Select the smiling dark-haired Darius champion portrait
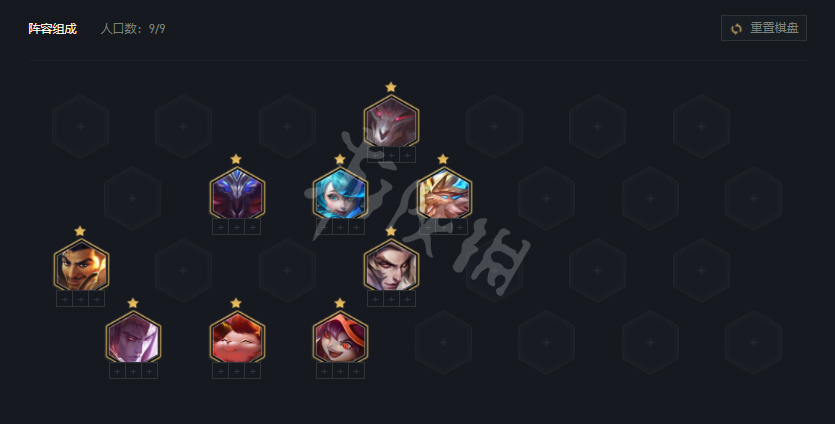 81,266
